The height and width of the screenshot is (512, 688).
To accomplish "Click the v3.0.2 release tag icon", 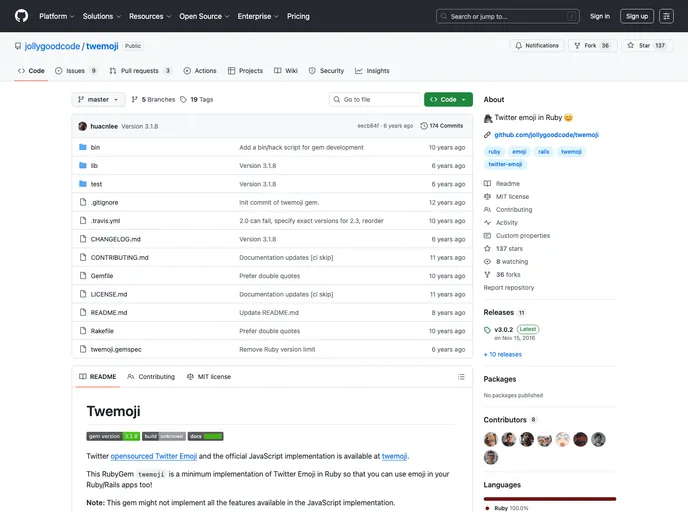I will point(487,330).
